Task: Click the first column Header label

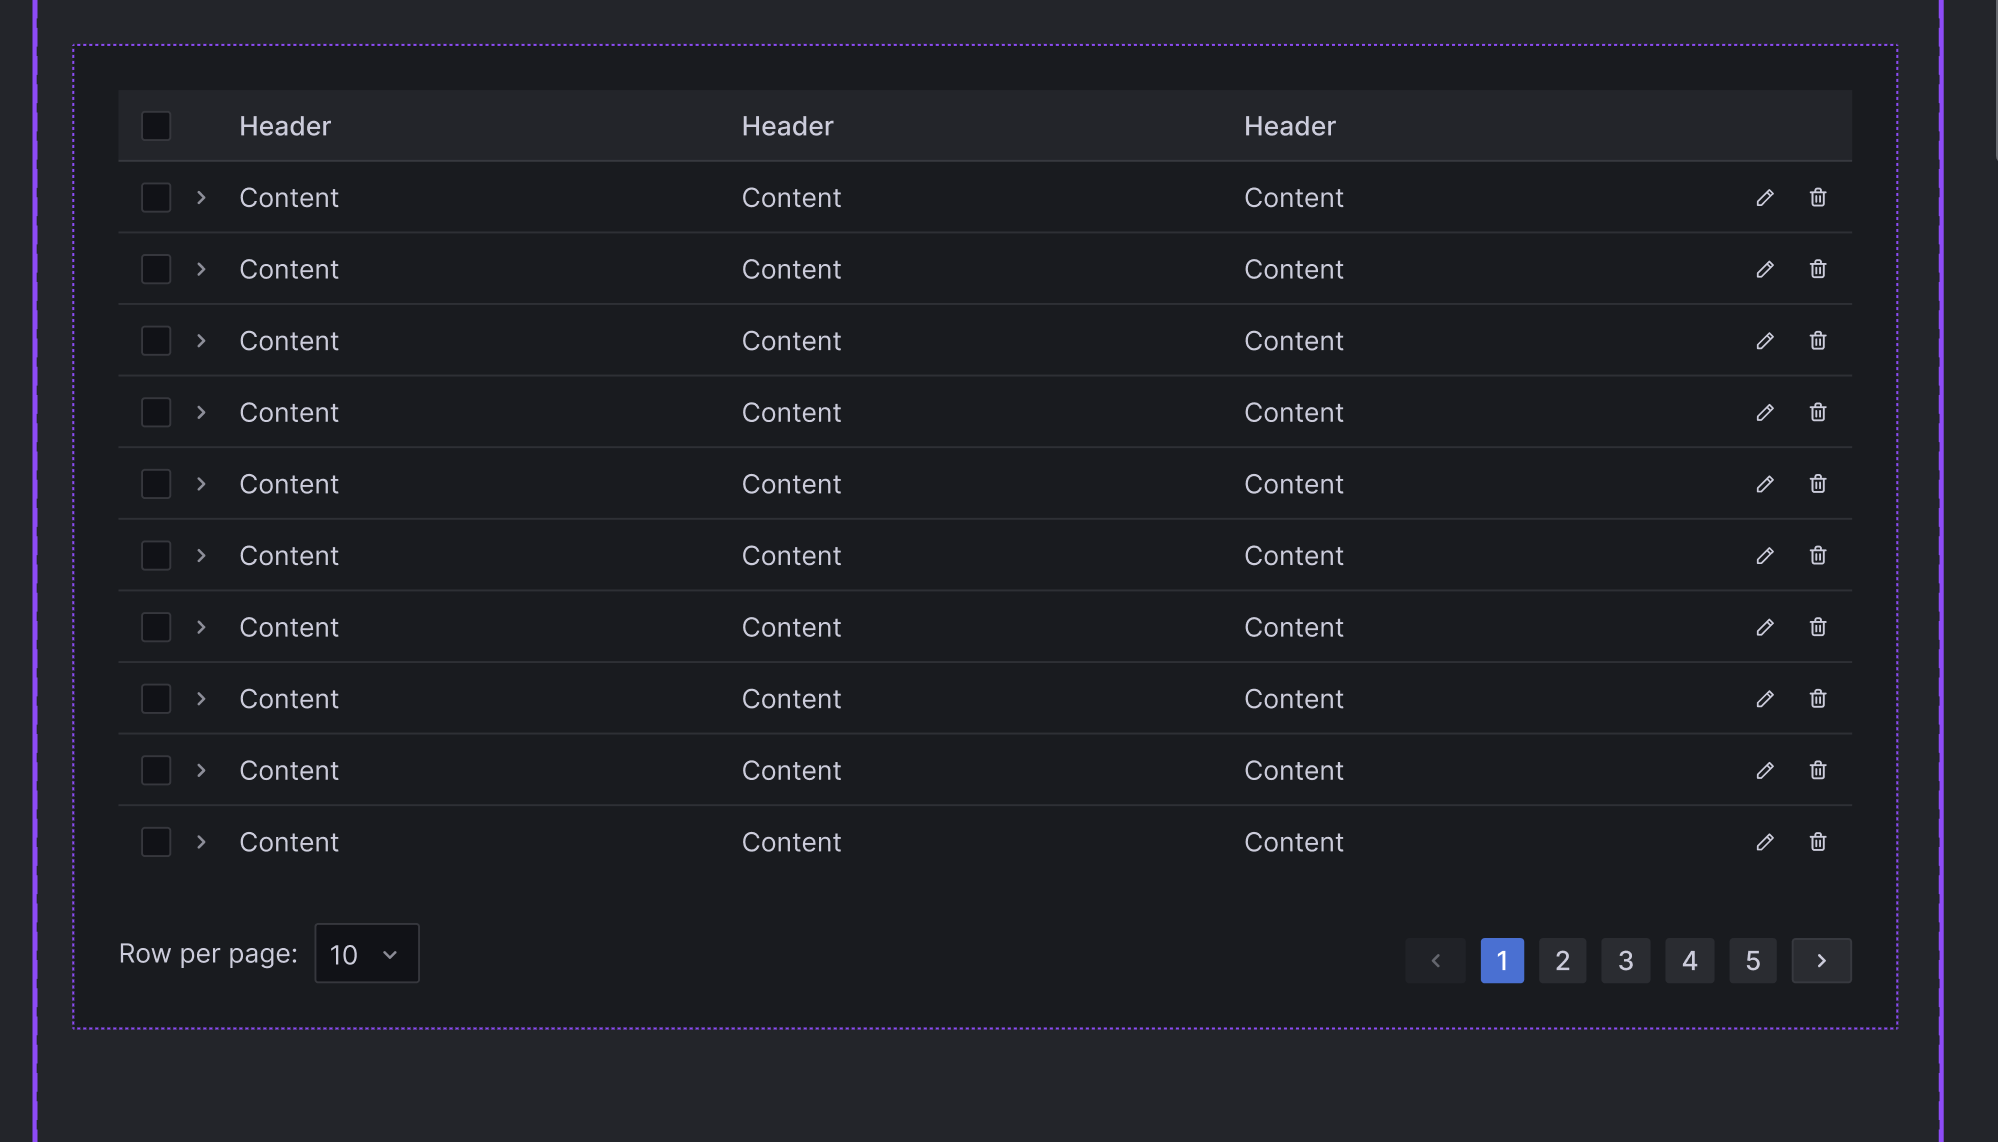Action: point(285,126)
